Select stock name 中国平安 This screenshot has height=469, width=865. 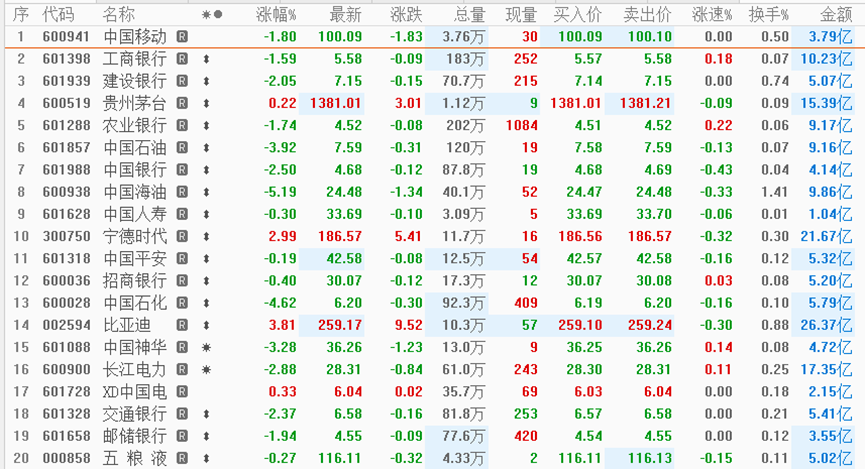tap(135, 258)
